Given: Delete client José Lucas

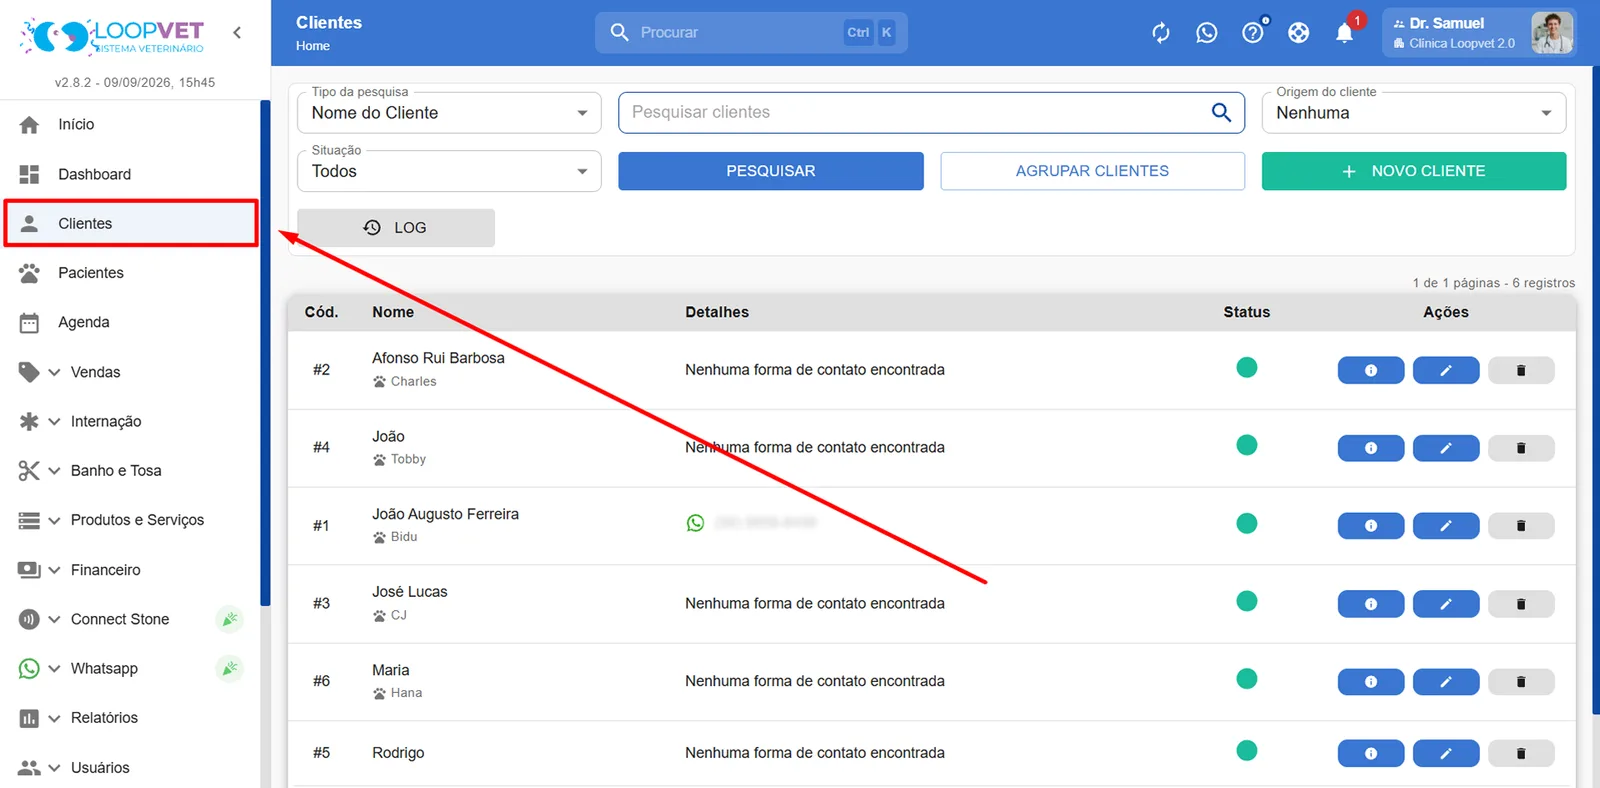Looking at the screenshot, I should click(x=1521, y=604).
